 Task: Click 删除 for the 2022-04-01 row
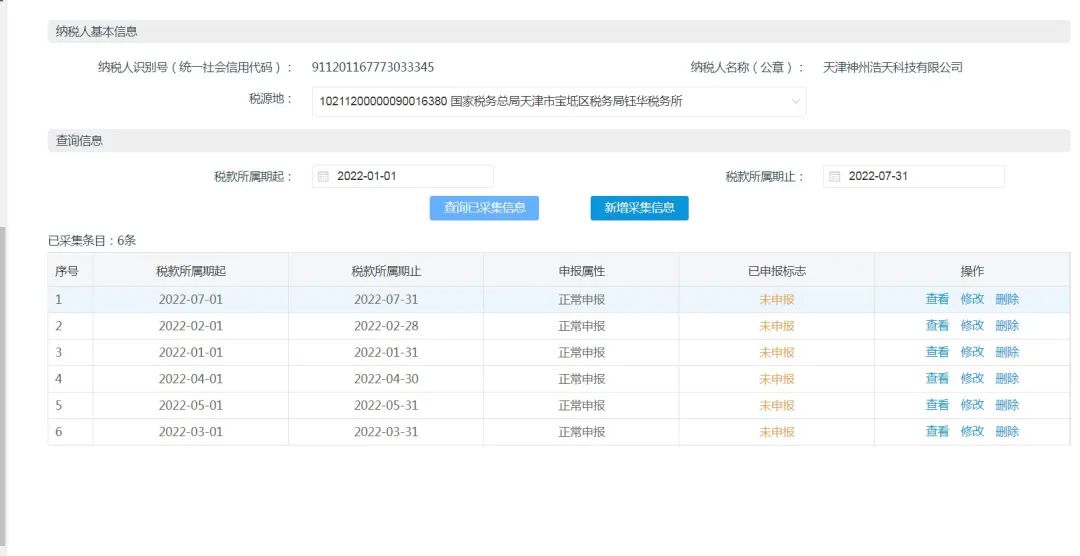click(1007, 378)
